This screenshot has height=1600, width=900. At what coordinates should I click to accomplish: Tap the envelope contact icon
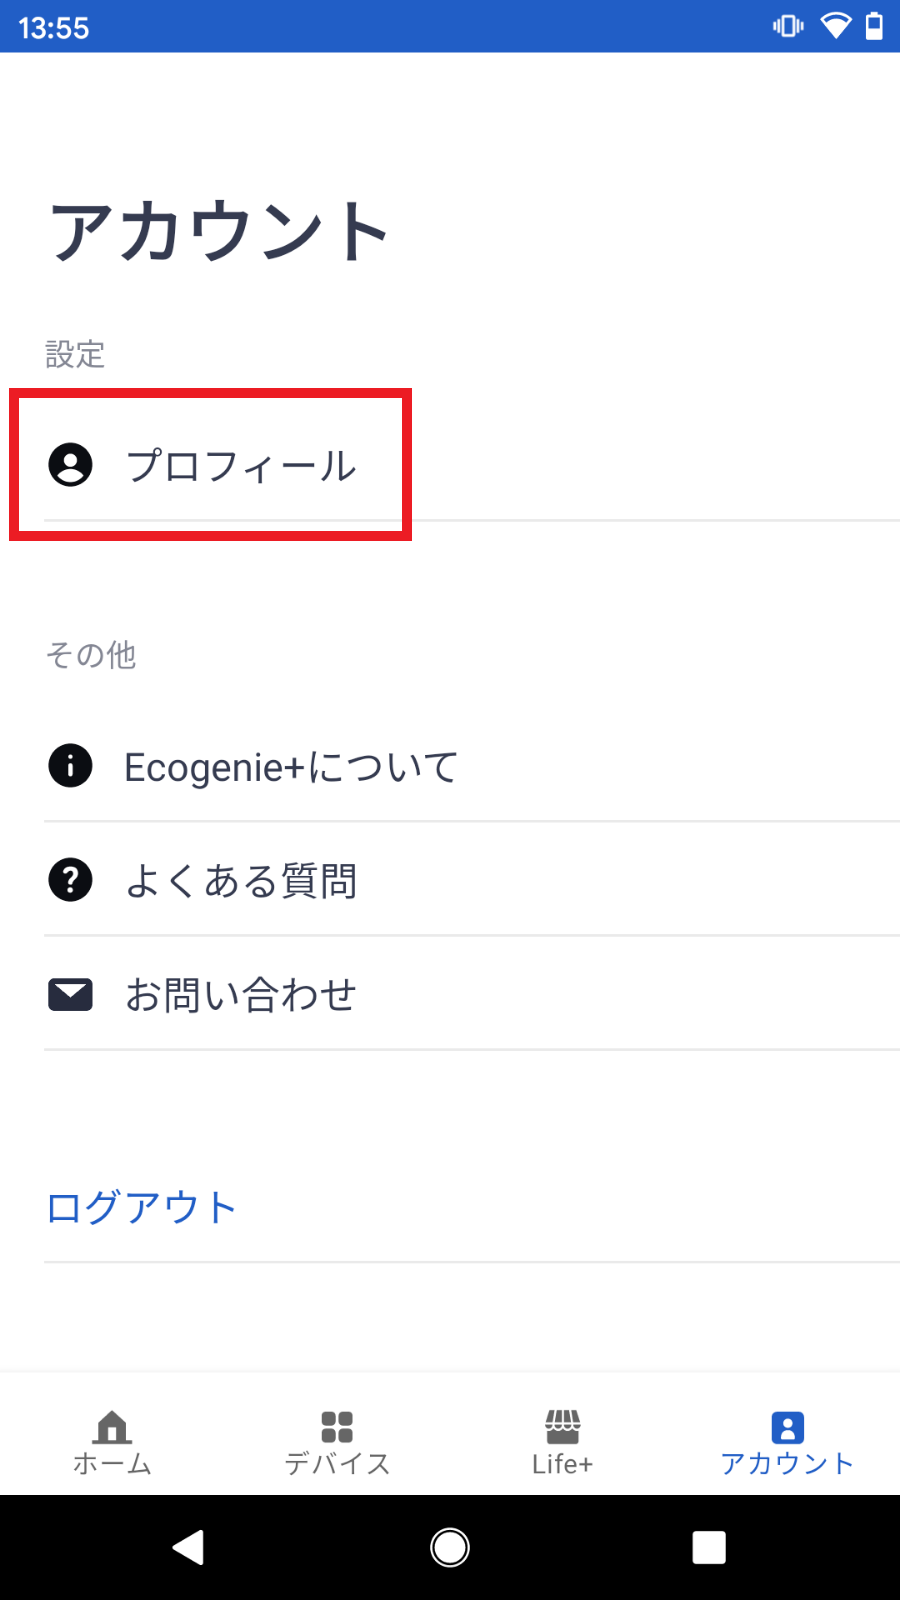coord(70,995)
